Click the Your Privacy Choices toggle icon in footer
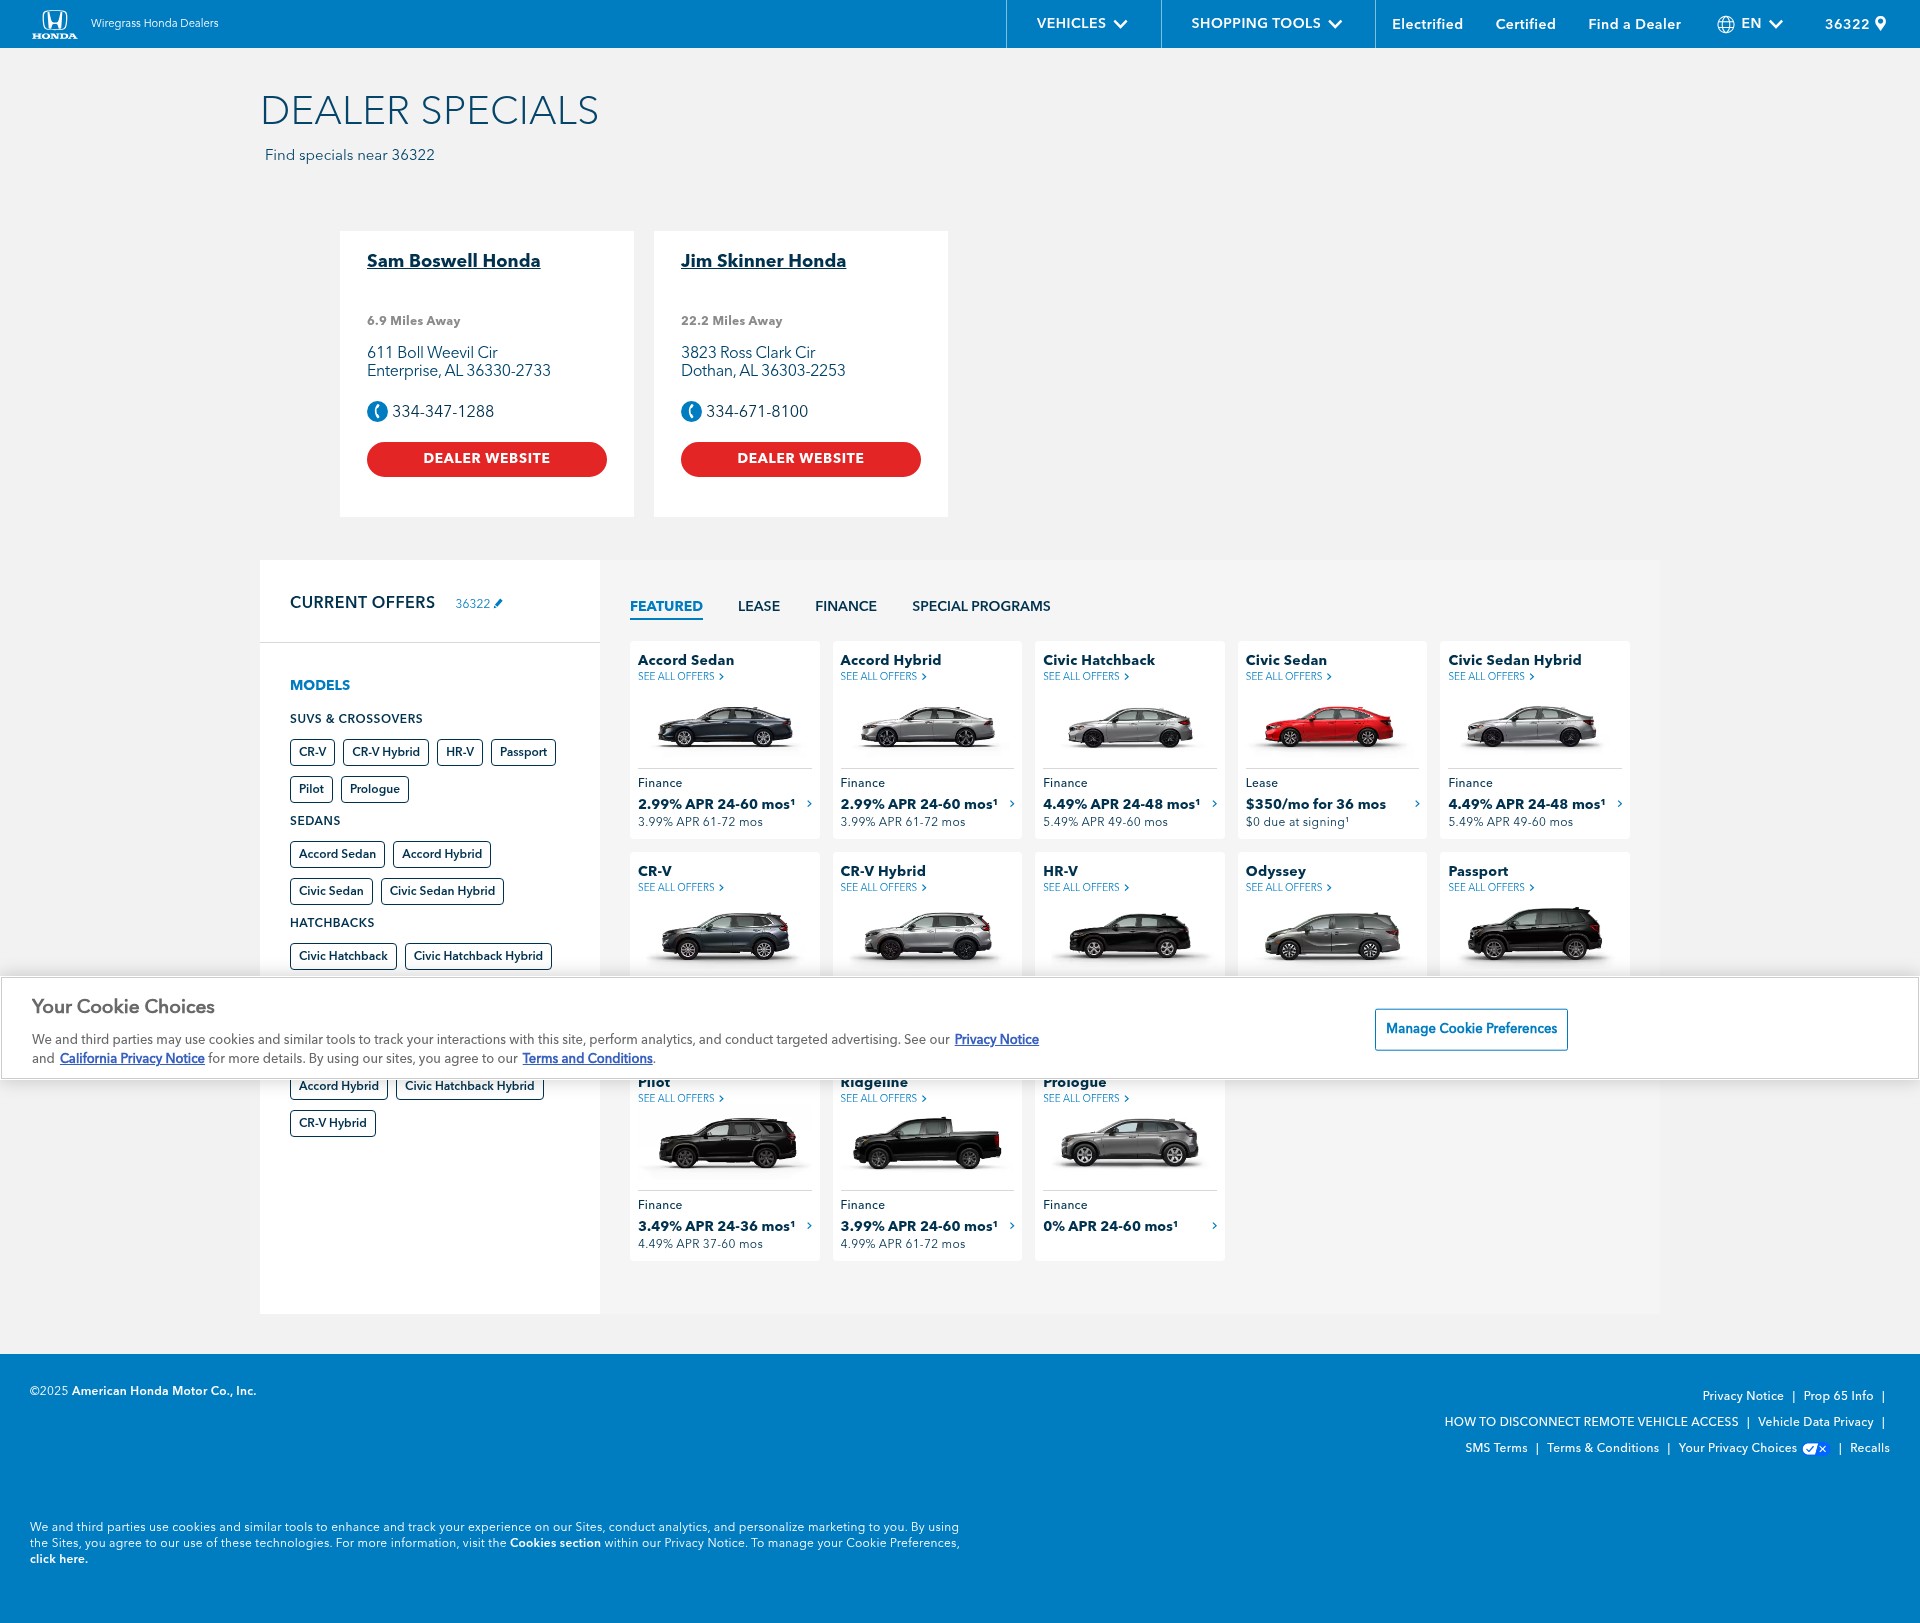 (1815, 1449)
